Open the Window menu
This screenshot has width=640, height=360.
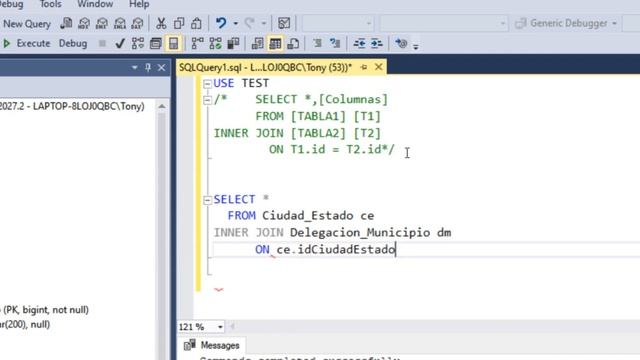tap(95, 4)
